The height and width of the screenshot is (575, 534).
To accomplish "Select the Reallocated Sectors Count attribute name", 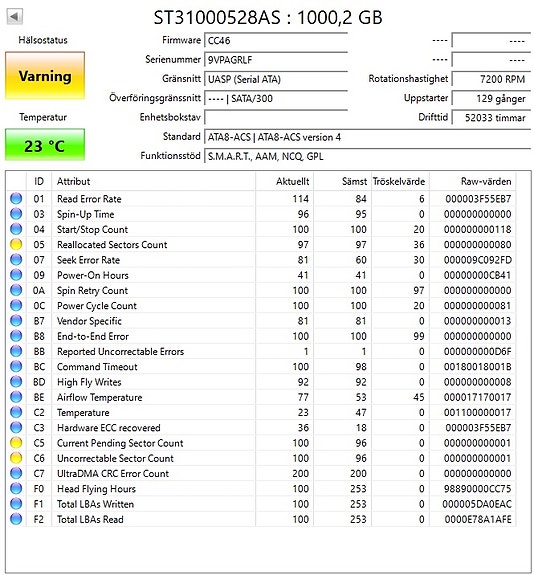I will point(112,245).
